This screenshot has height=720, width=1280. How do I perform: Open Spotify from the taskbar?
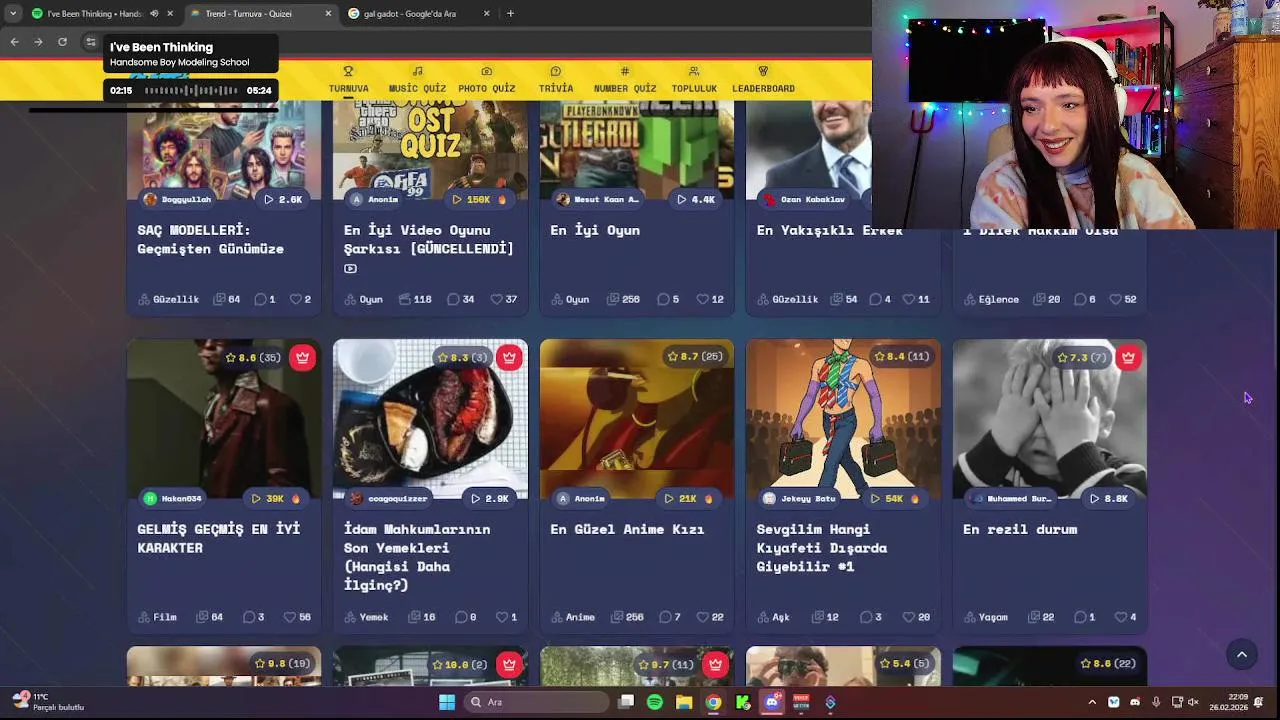(x=655, y=702)
